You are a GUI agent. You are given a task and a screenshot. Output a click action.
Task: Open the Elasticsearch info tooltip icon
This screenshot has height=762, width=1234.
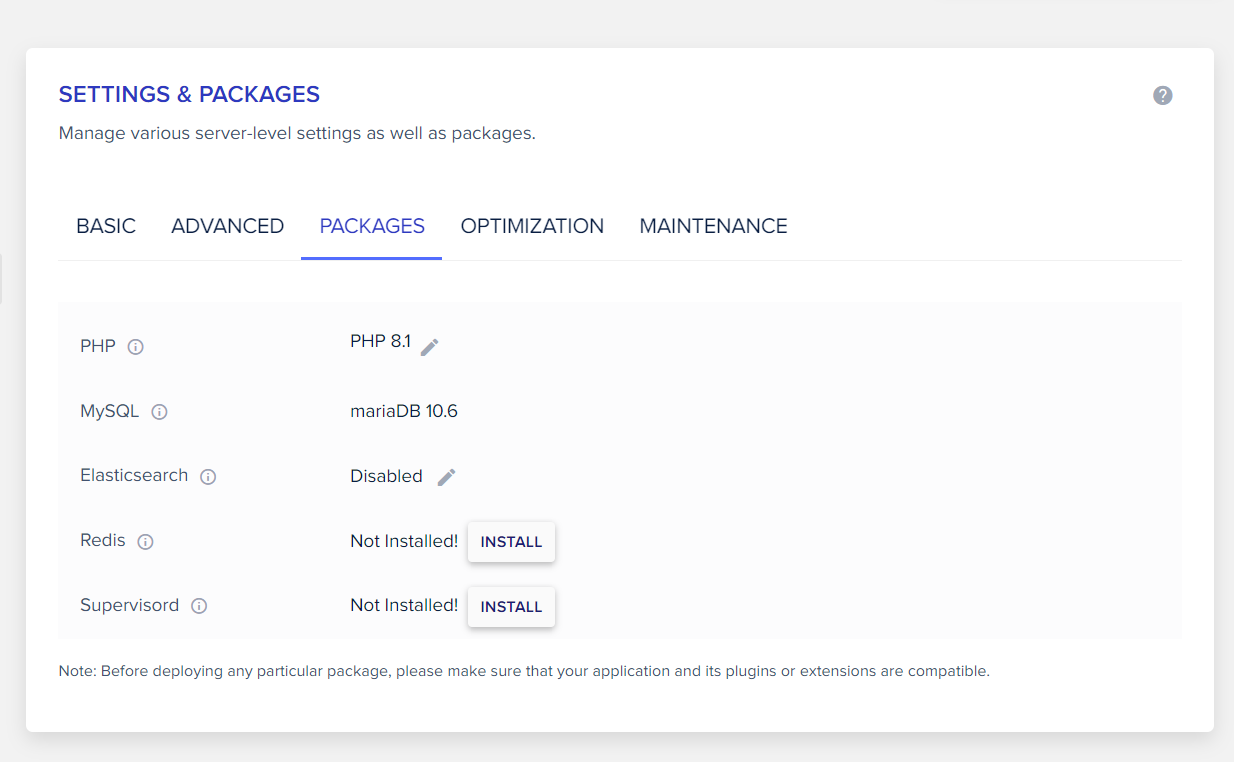208,476
